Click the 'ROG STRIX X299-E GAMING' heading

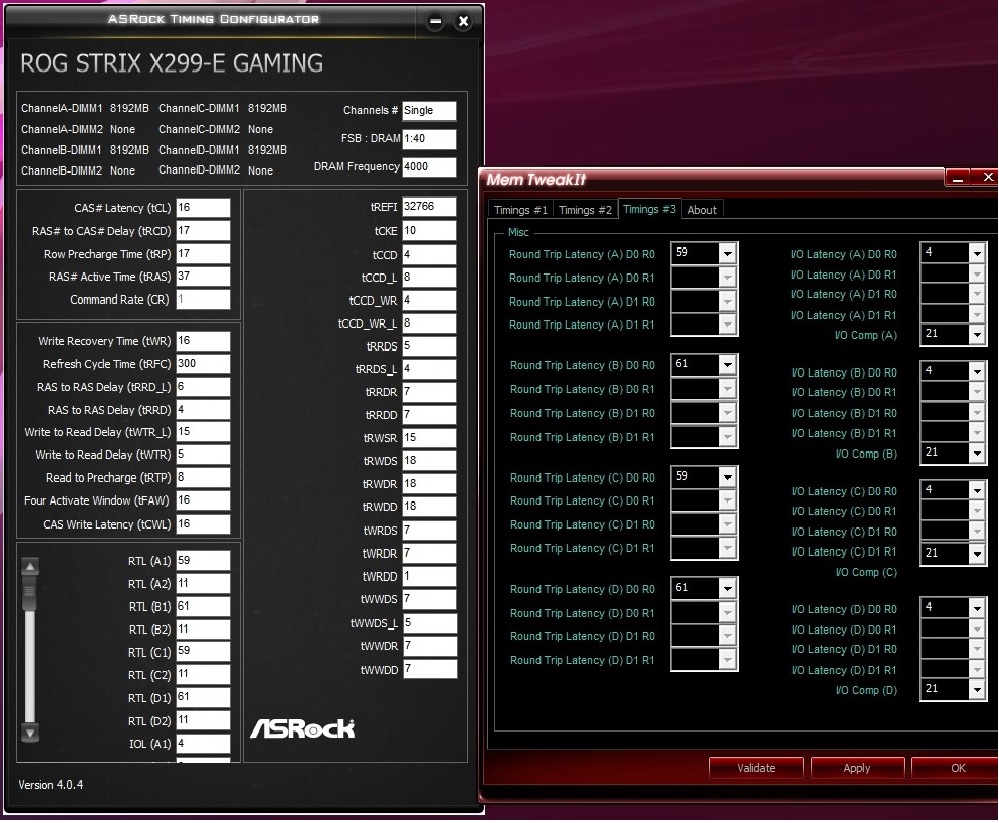click(171, 63)
